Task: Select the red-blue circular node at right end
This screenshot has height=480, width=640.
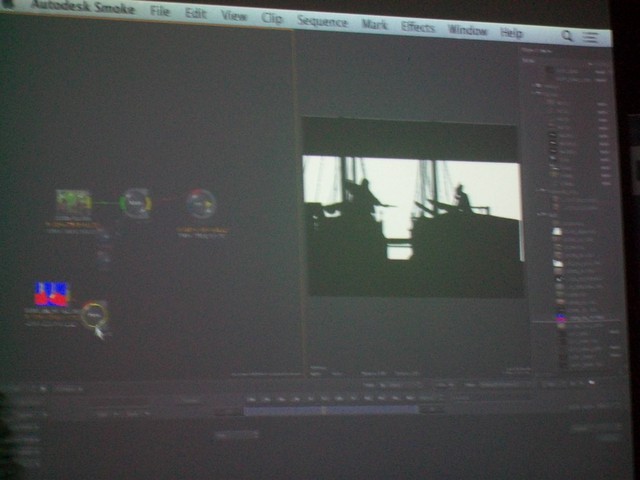Action: click(x=201, y=204)
